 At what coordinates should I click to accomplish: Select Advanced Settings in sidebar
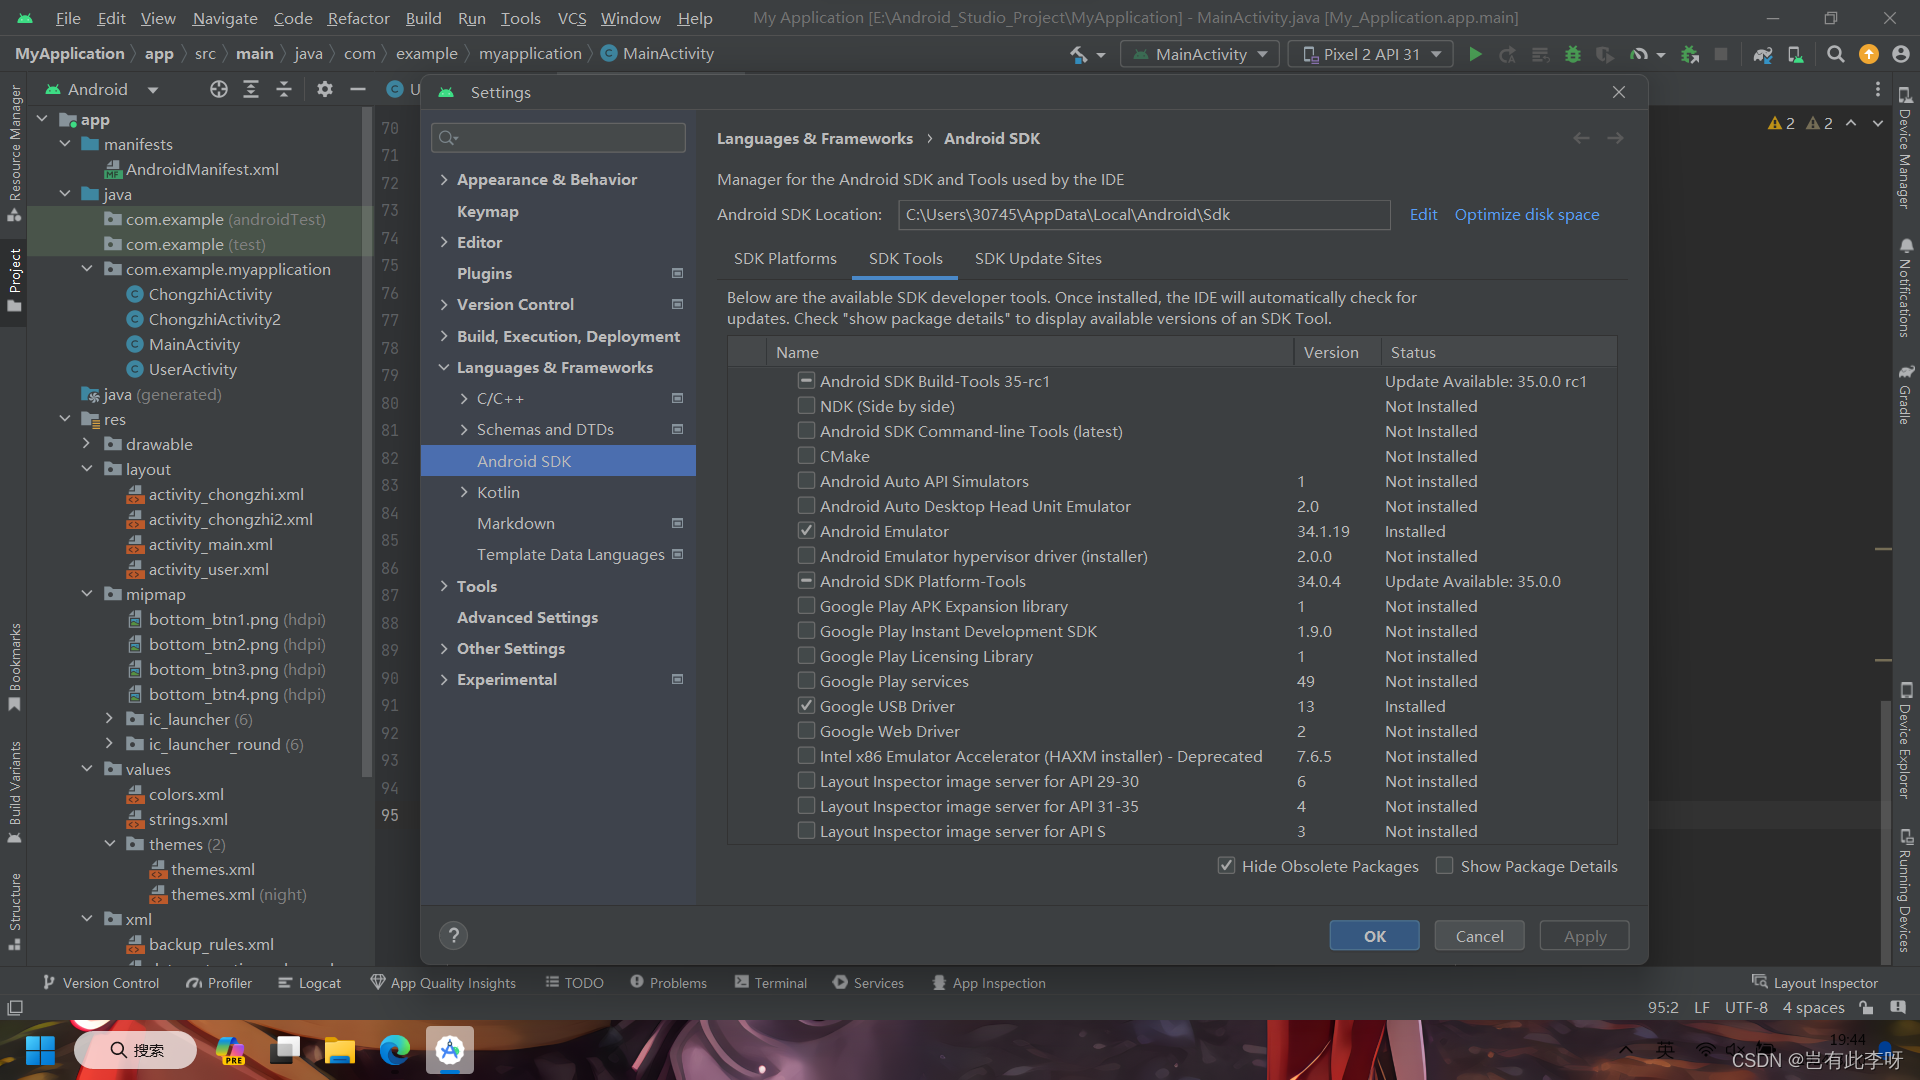[527, 618]
